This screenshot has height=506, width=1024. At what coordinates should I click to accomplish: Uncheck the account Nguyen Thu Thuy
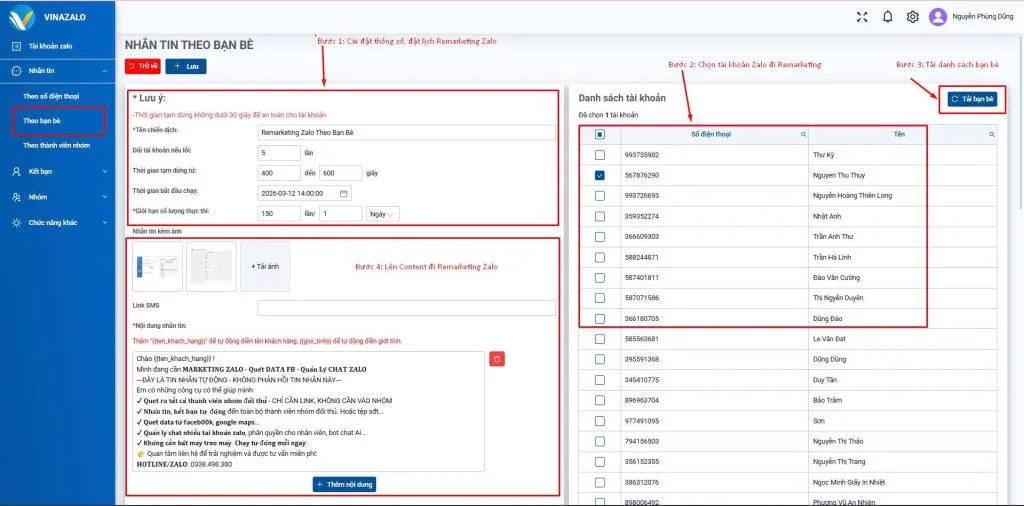(x=599, y=175)
